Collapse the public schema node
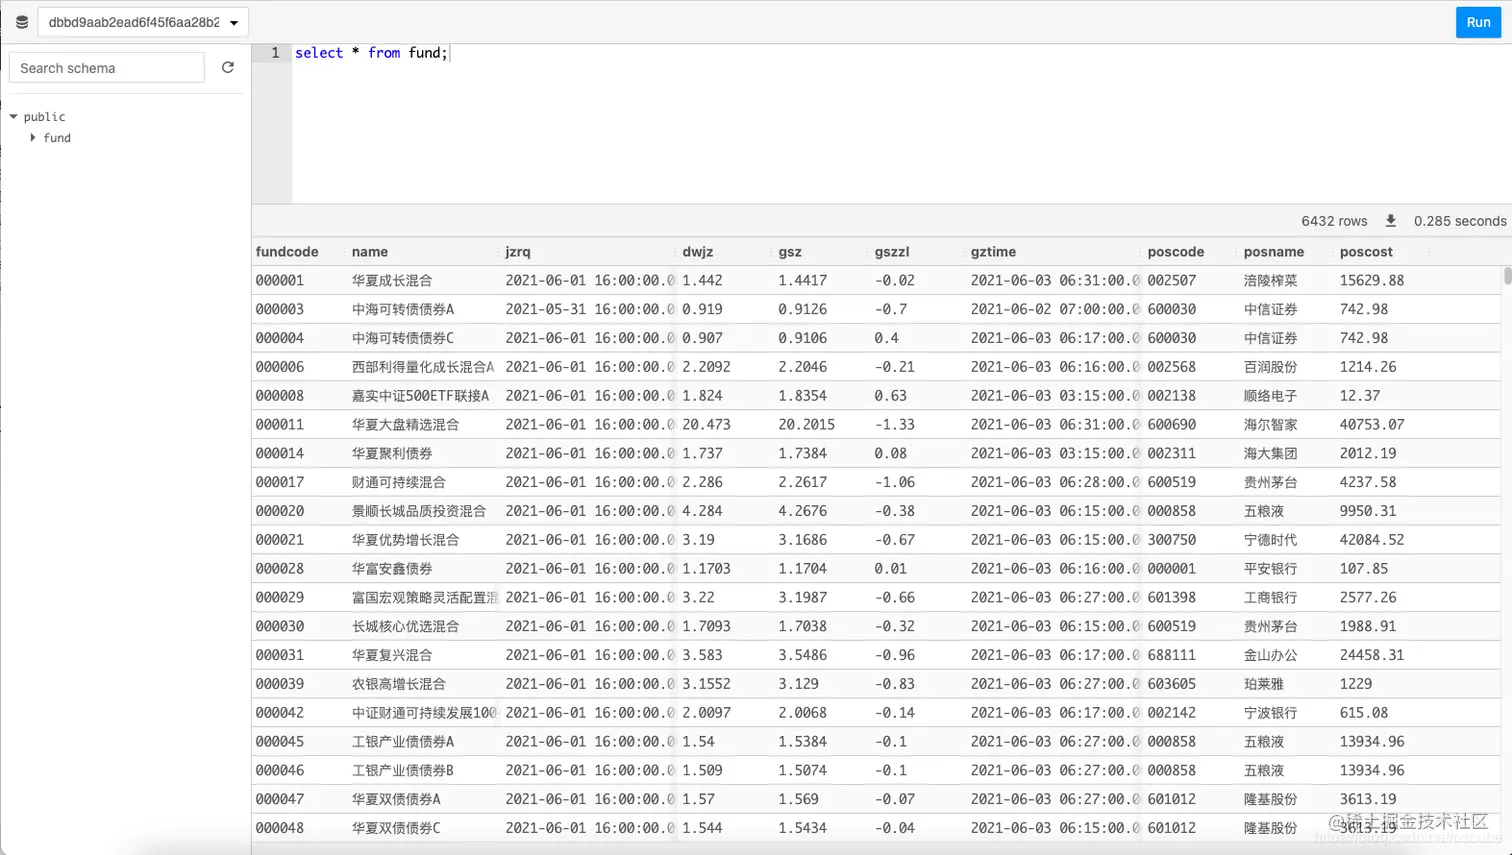This screenshot has width=1512, height=855. (x=14, y=117)
